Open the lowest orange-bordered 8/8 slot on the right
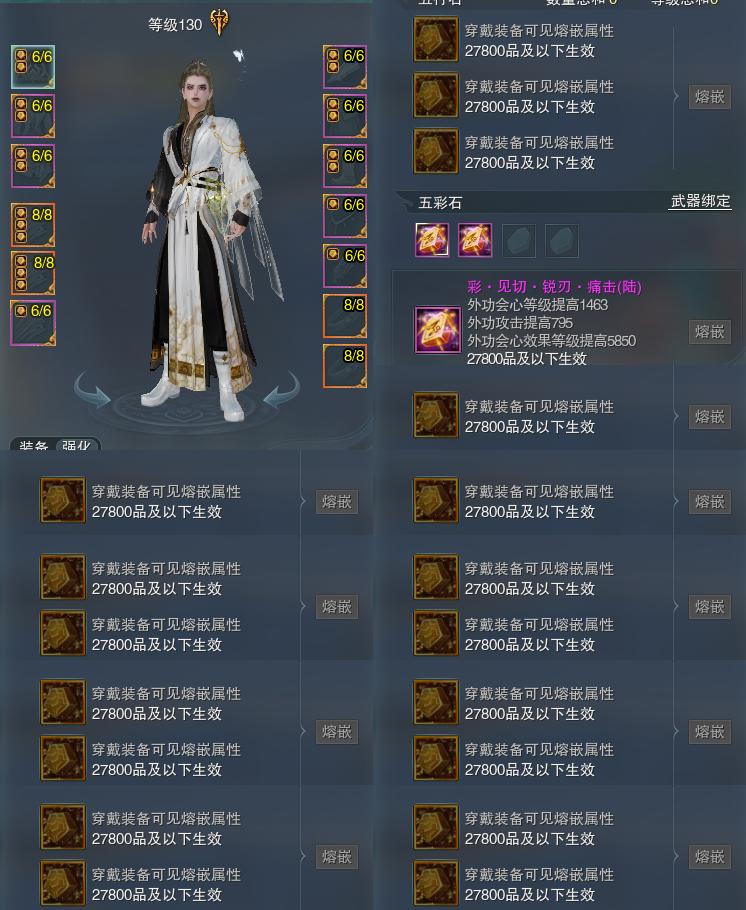The width and height of the screenshot is (746, 910). [345, 366]
